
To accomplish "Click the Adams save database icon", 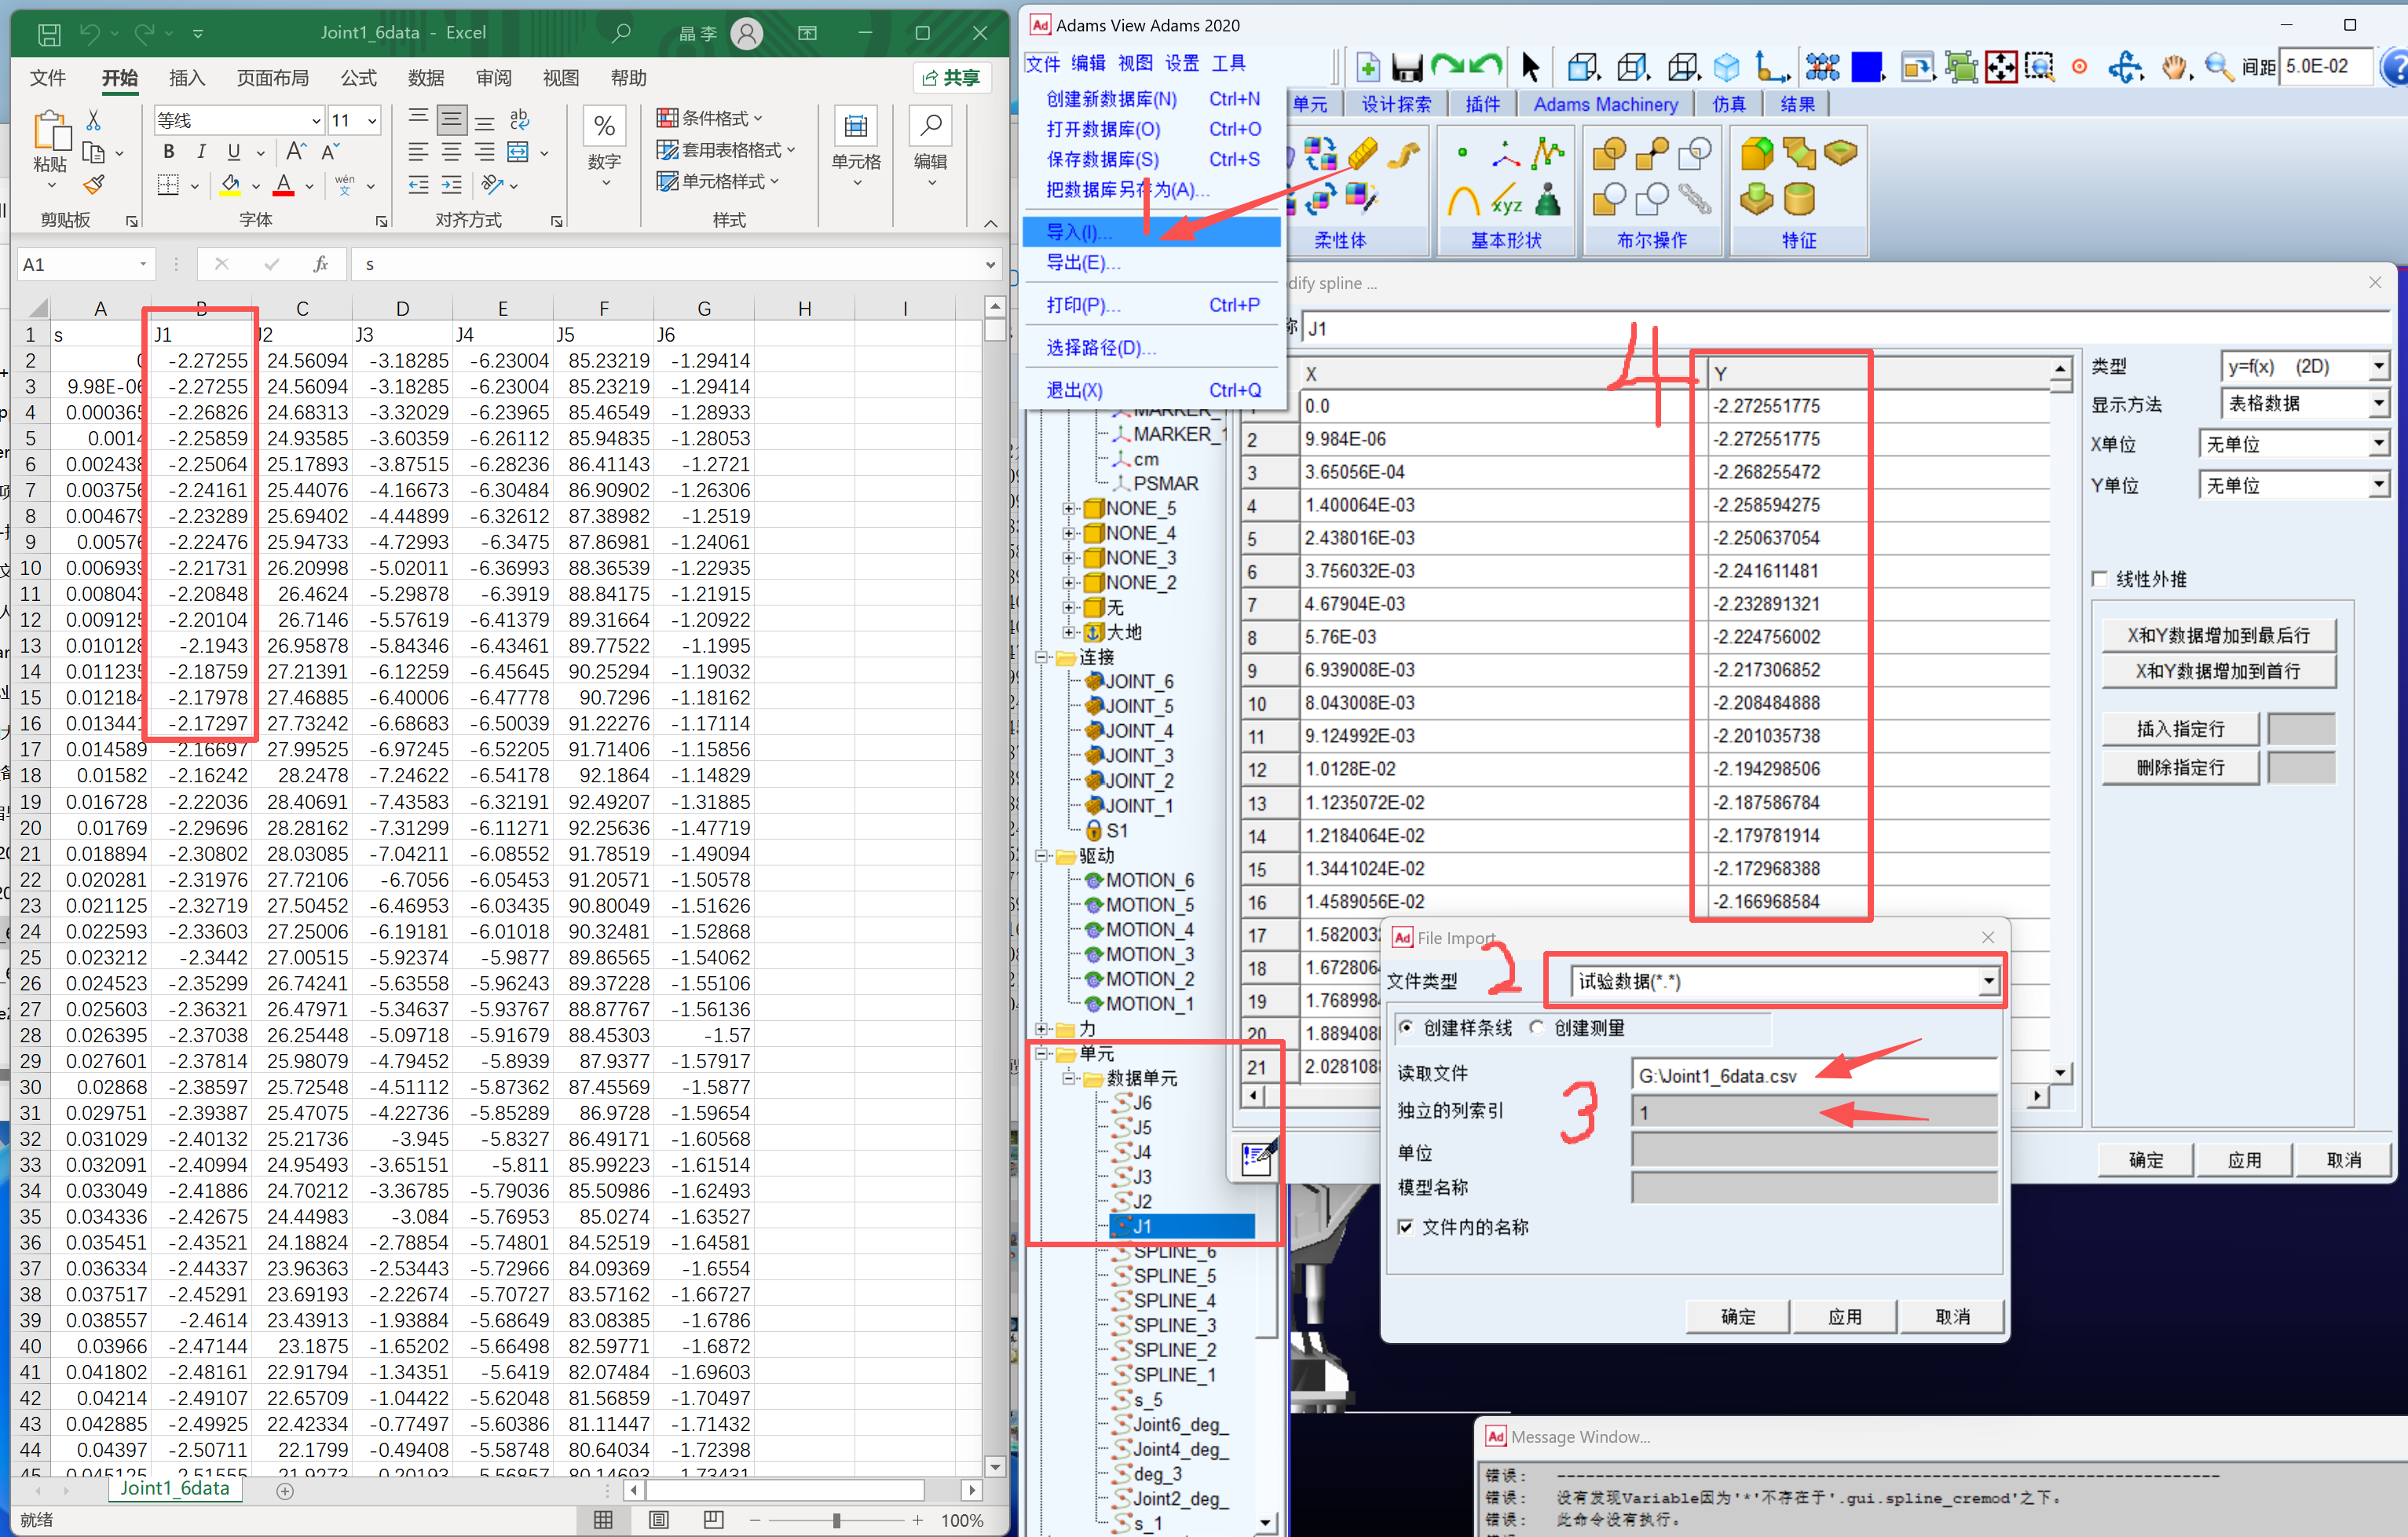I will point(1407,67).
